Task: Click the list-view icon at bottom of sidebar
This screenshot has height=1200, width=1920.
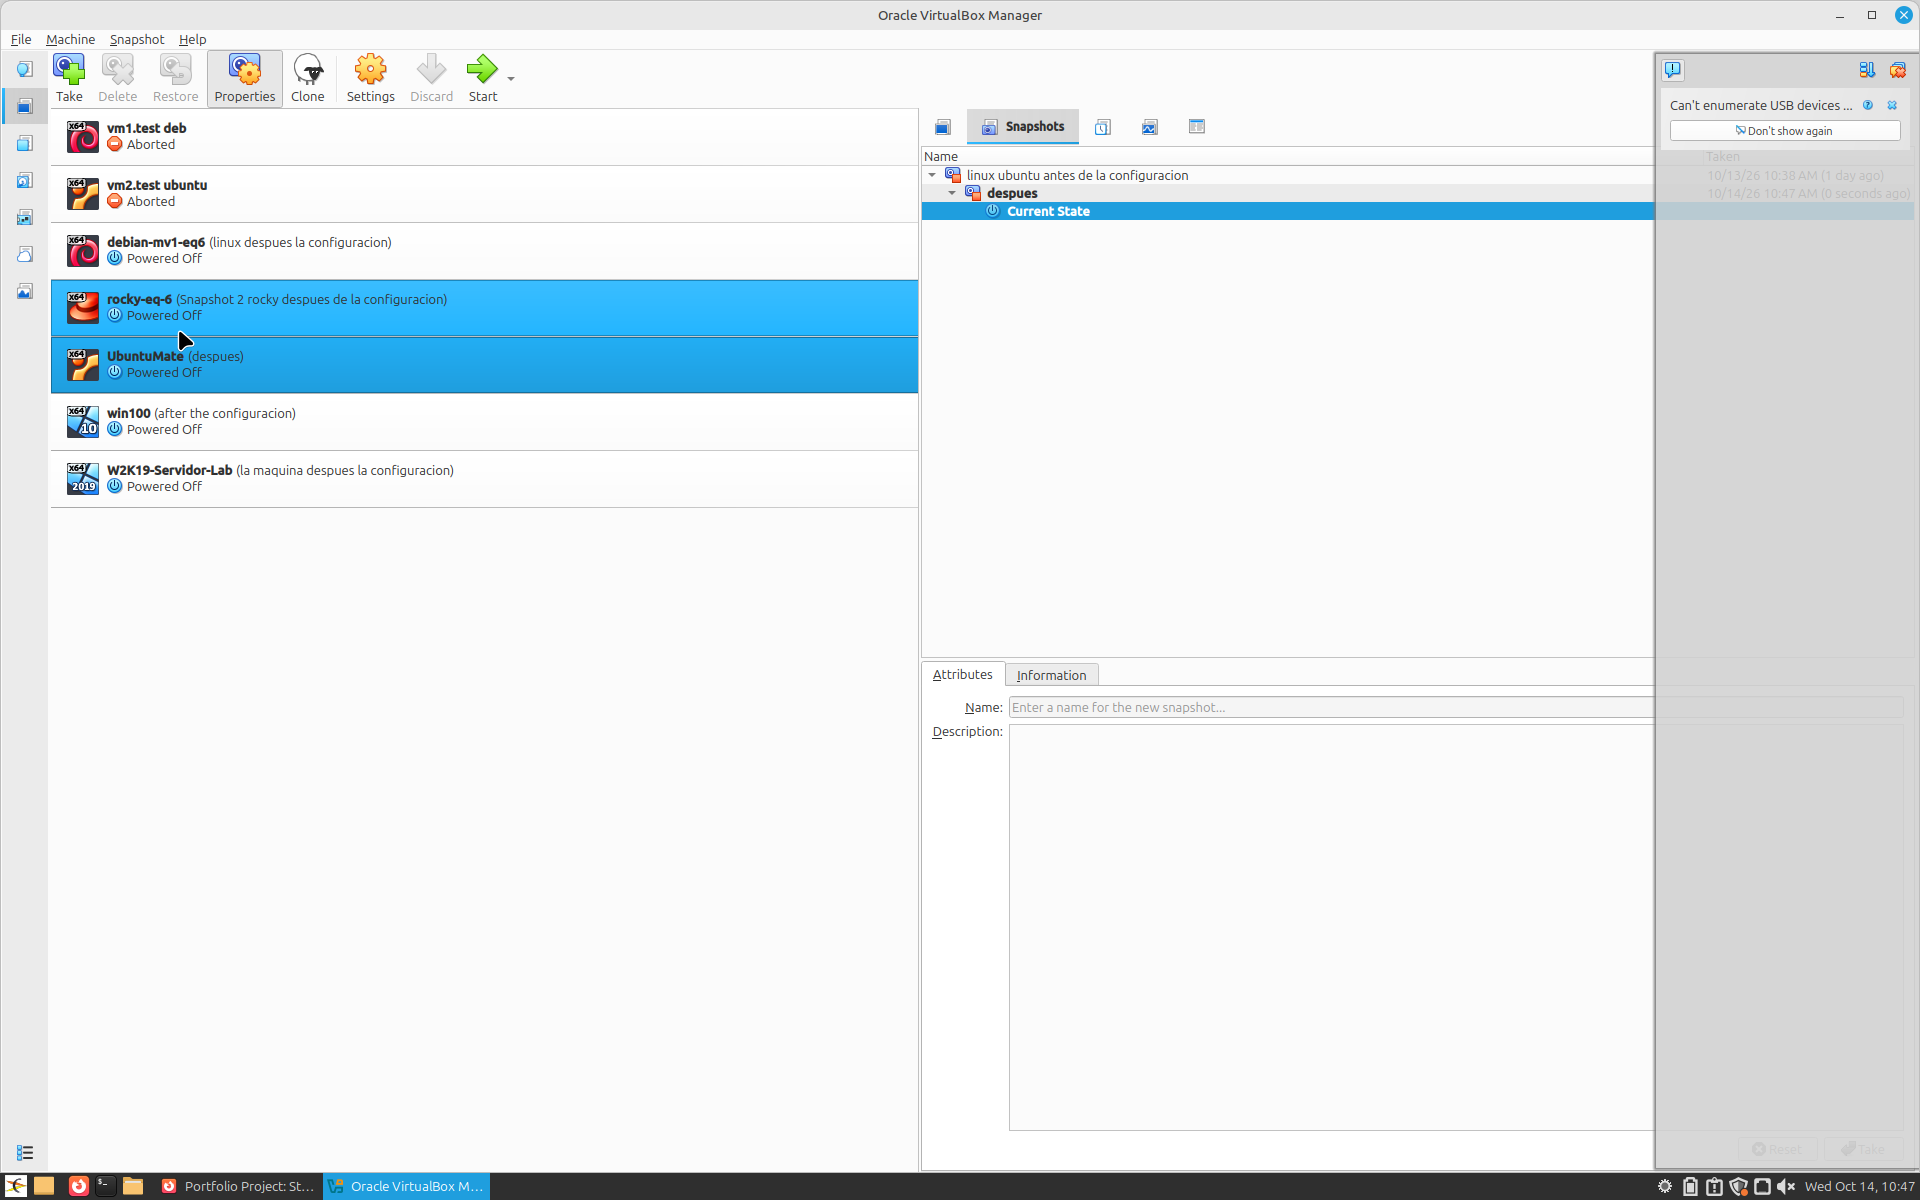Action: 25,1153
